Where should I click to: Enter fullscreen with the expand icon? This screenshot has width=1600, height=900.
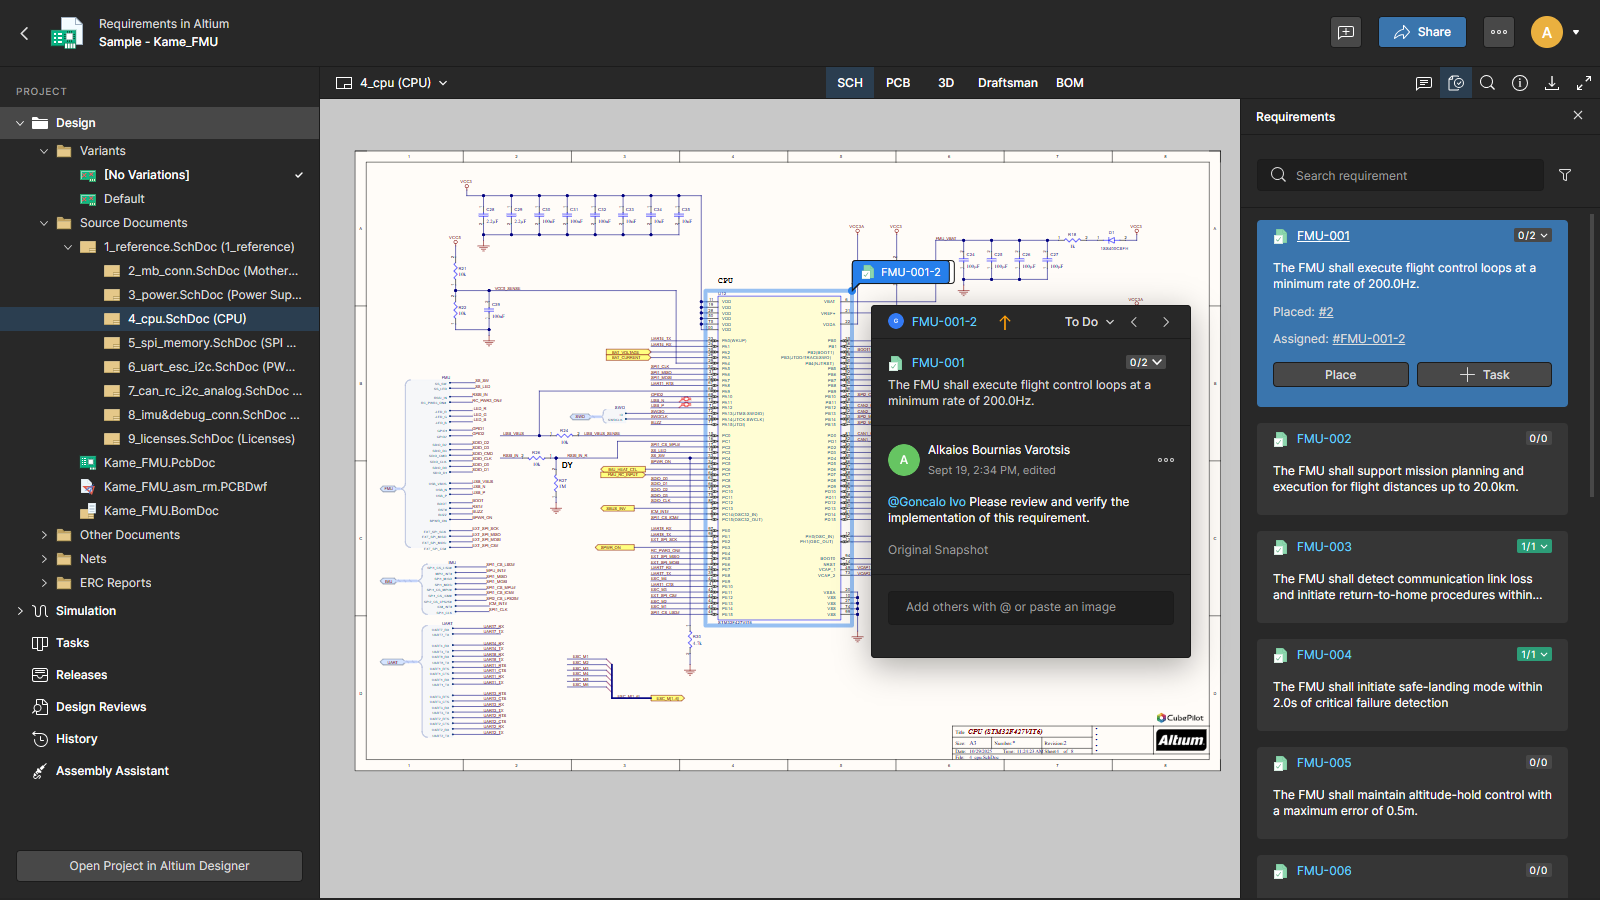click(x=1584, y=83)
